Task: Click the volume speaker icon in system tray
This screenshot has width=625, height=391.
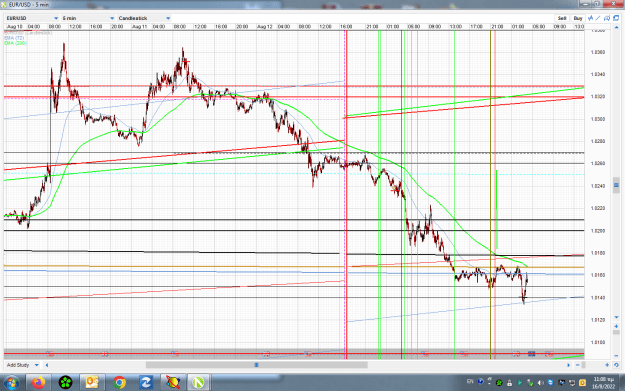Action: point(540,383)
